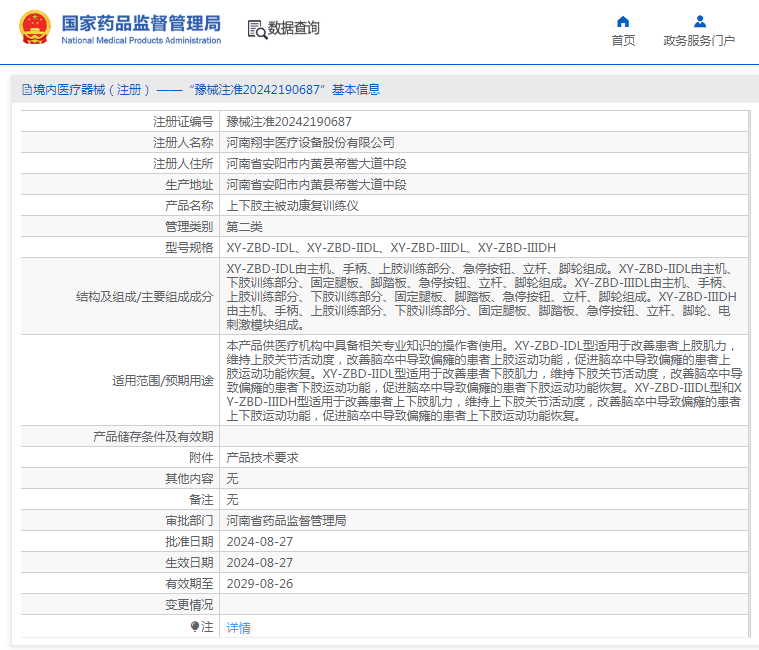The height and width of the screenshot is (650, 759).
Task: Click the 适用范围/预期用途 description paragraph
Action: point(484,380)
